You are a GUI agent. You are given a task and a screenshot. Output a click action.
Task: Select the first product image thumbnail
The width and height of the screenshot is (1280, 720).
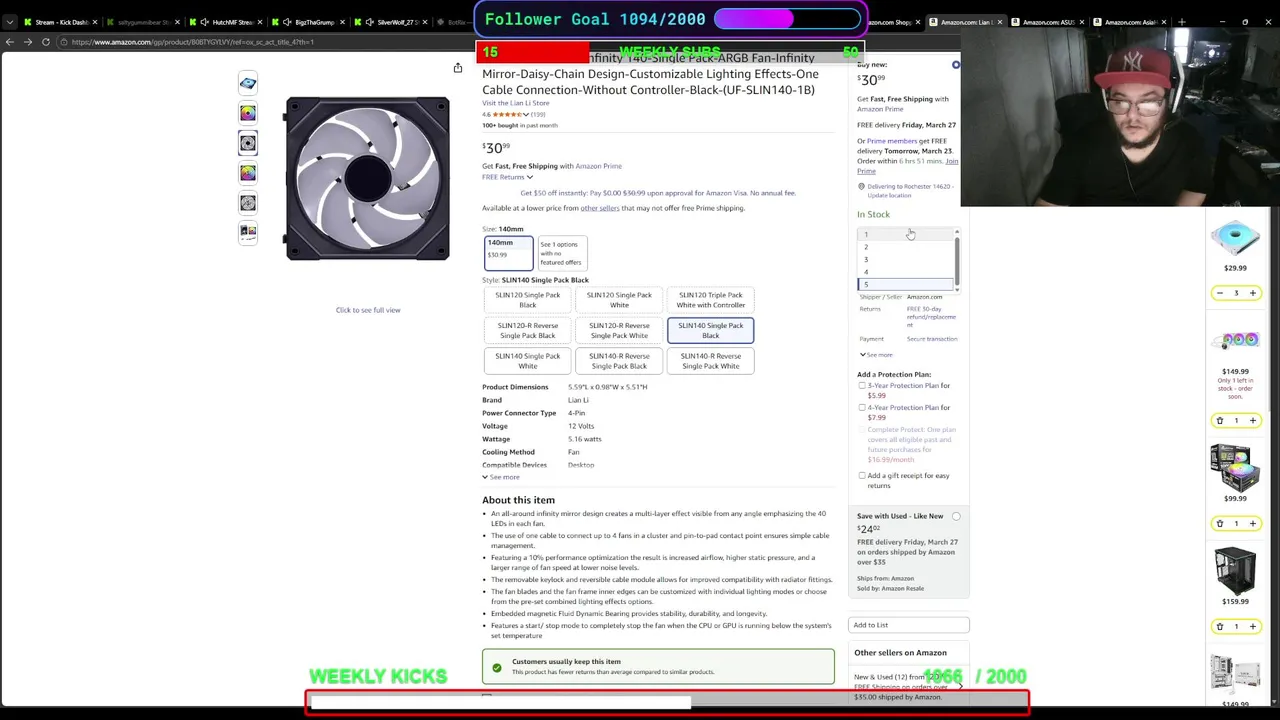(x=248, y=83)
